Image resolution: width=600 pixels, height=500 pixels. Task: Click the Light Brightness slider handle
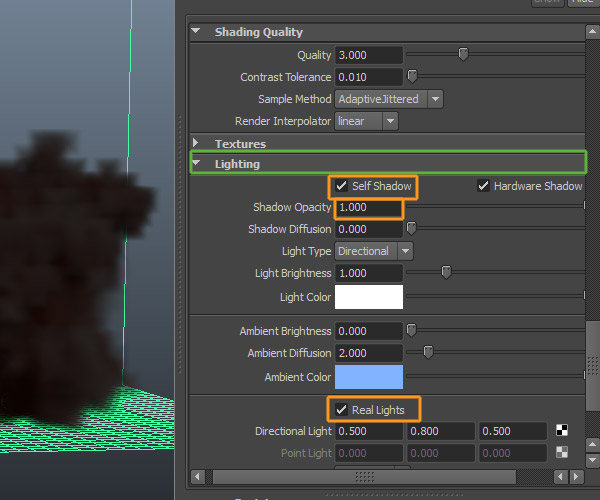coord(446,272)
